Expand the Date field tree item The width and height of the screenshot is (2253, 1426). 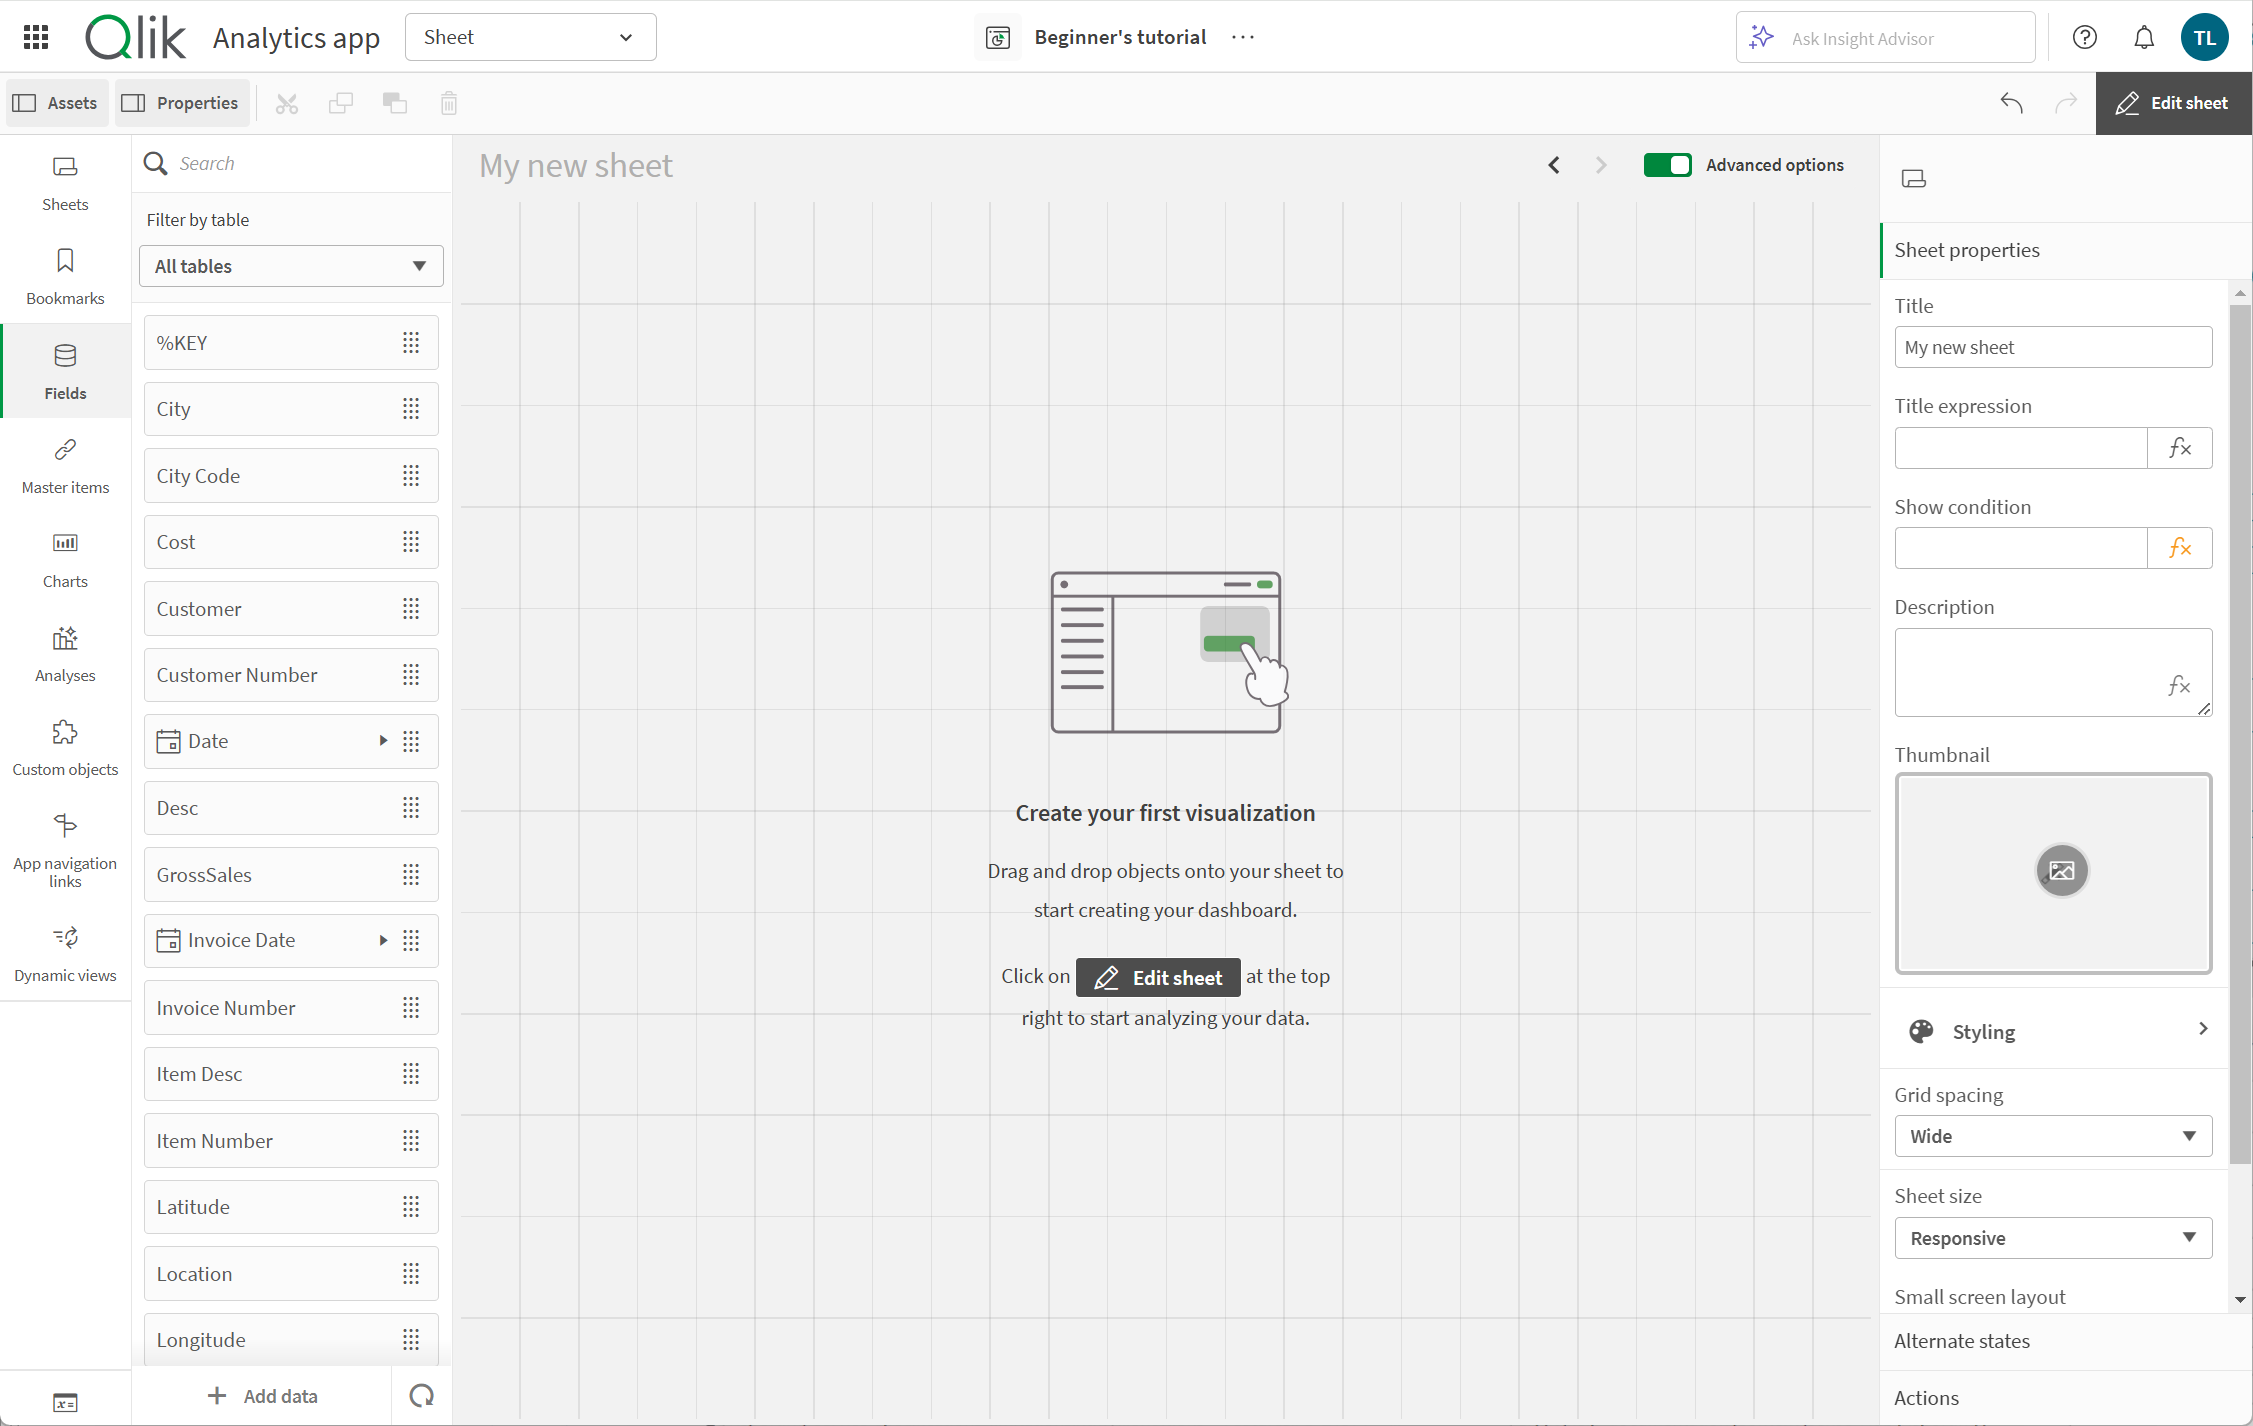click(384, 741)
